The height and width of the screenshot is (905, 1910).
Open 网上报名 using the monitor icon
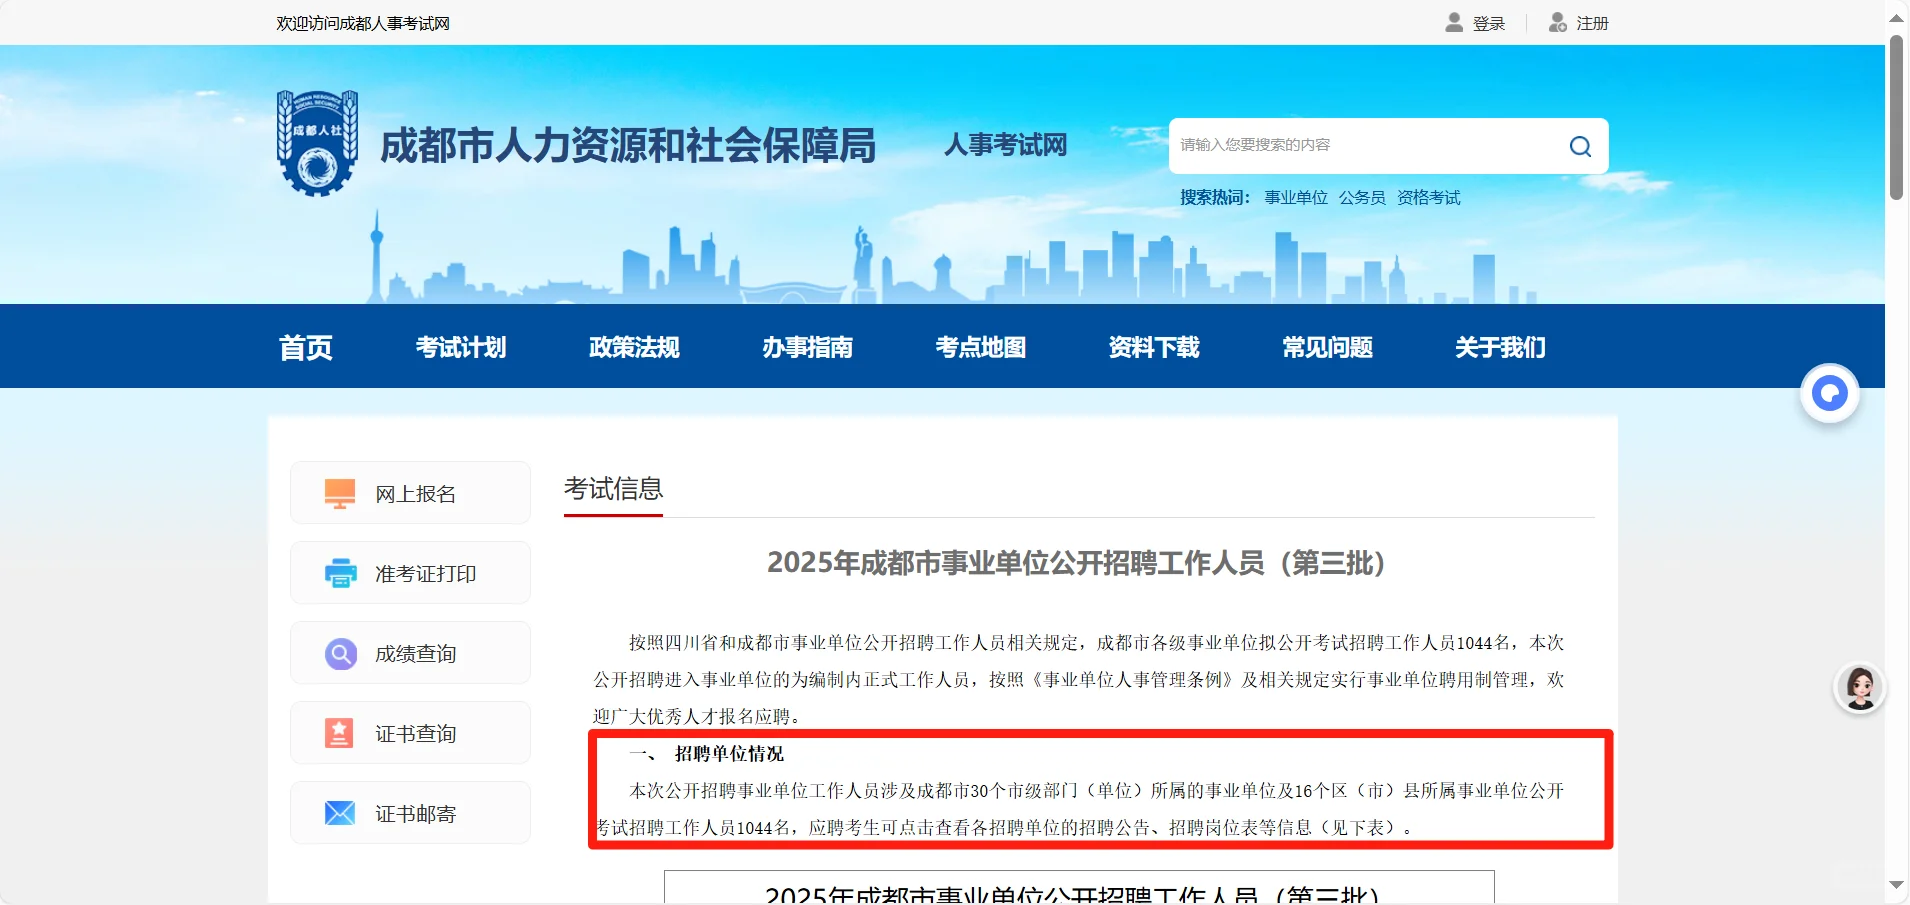[339, 492]
